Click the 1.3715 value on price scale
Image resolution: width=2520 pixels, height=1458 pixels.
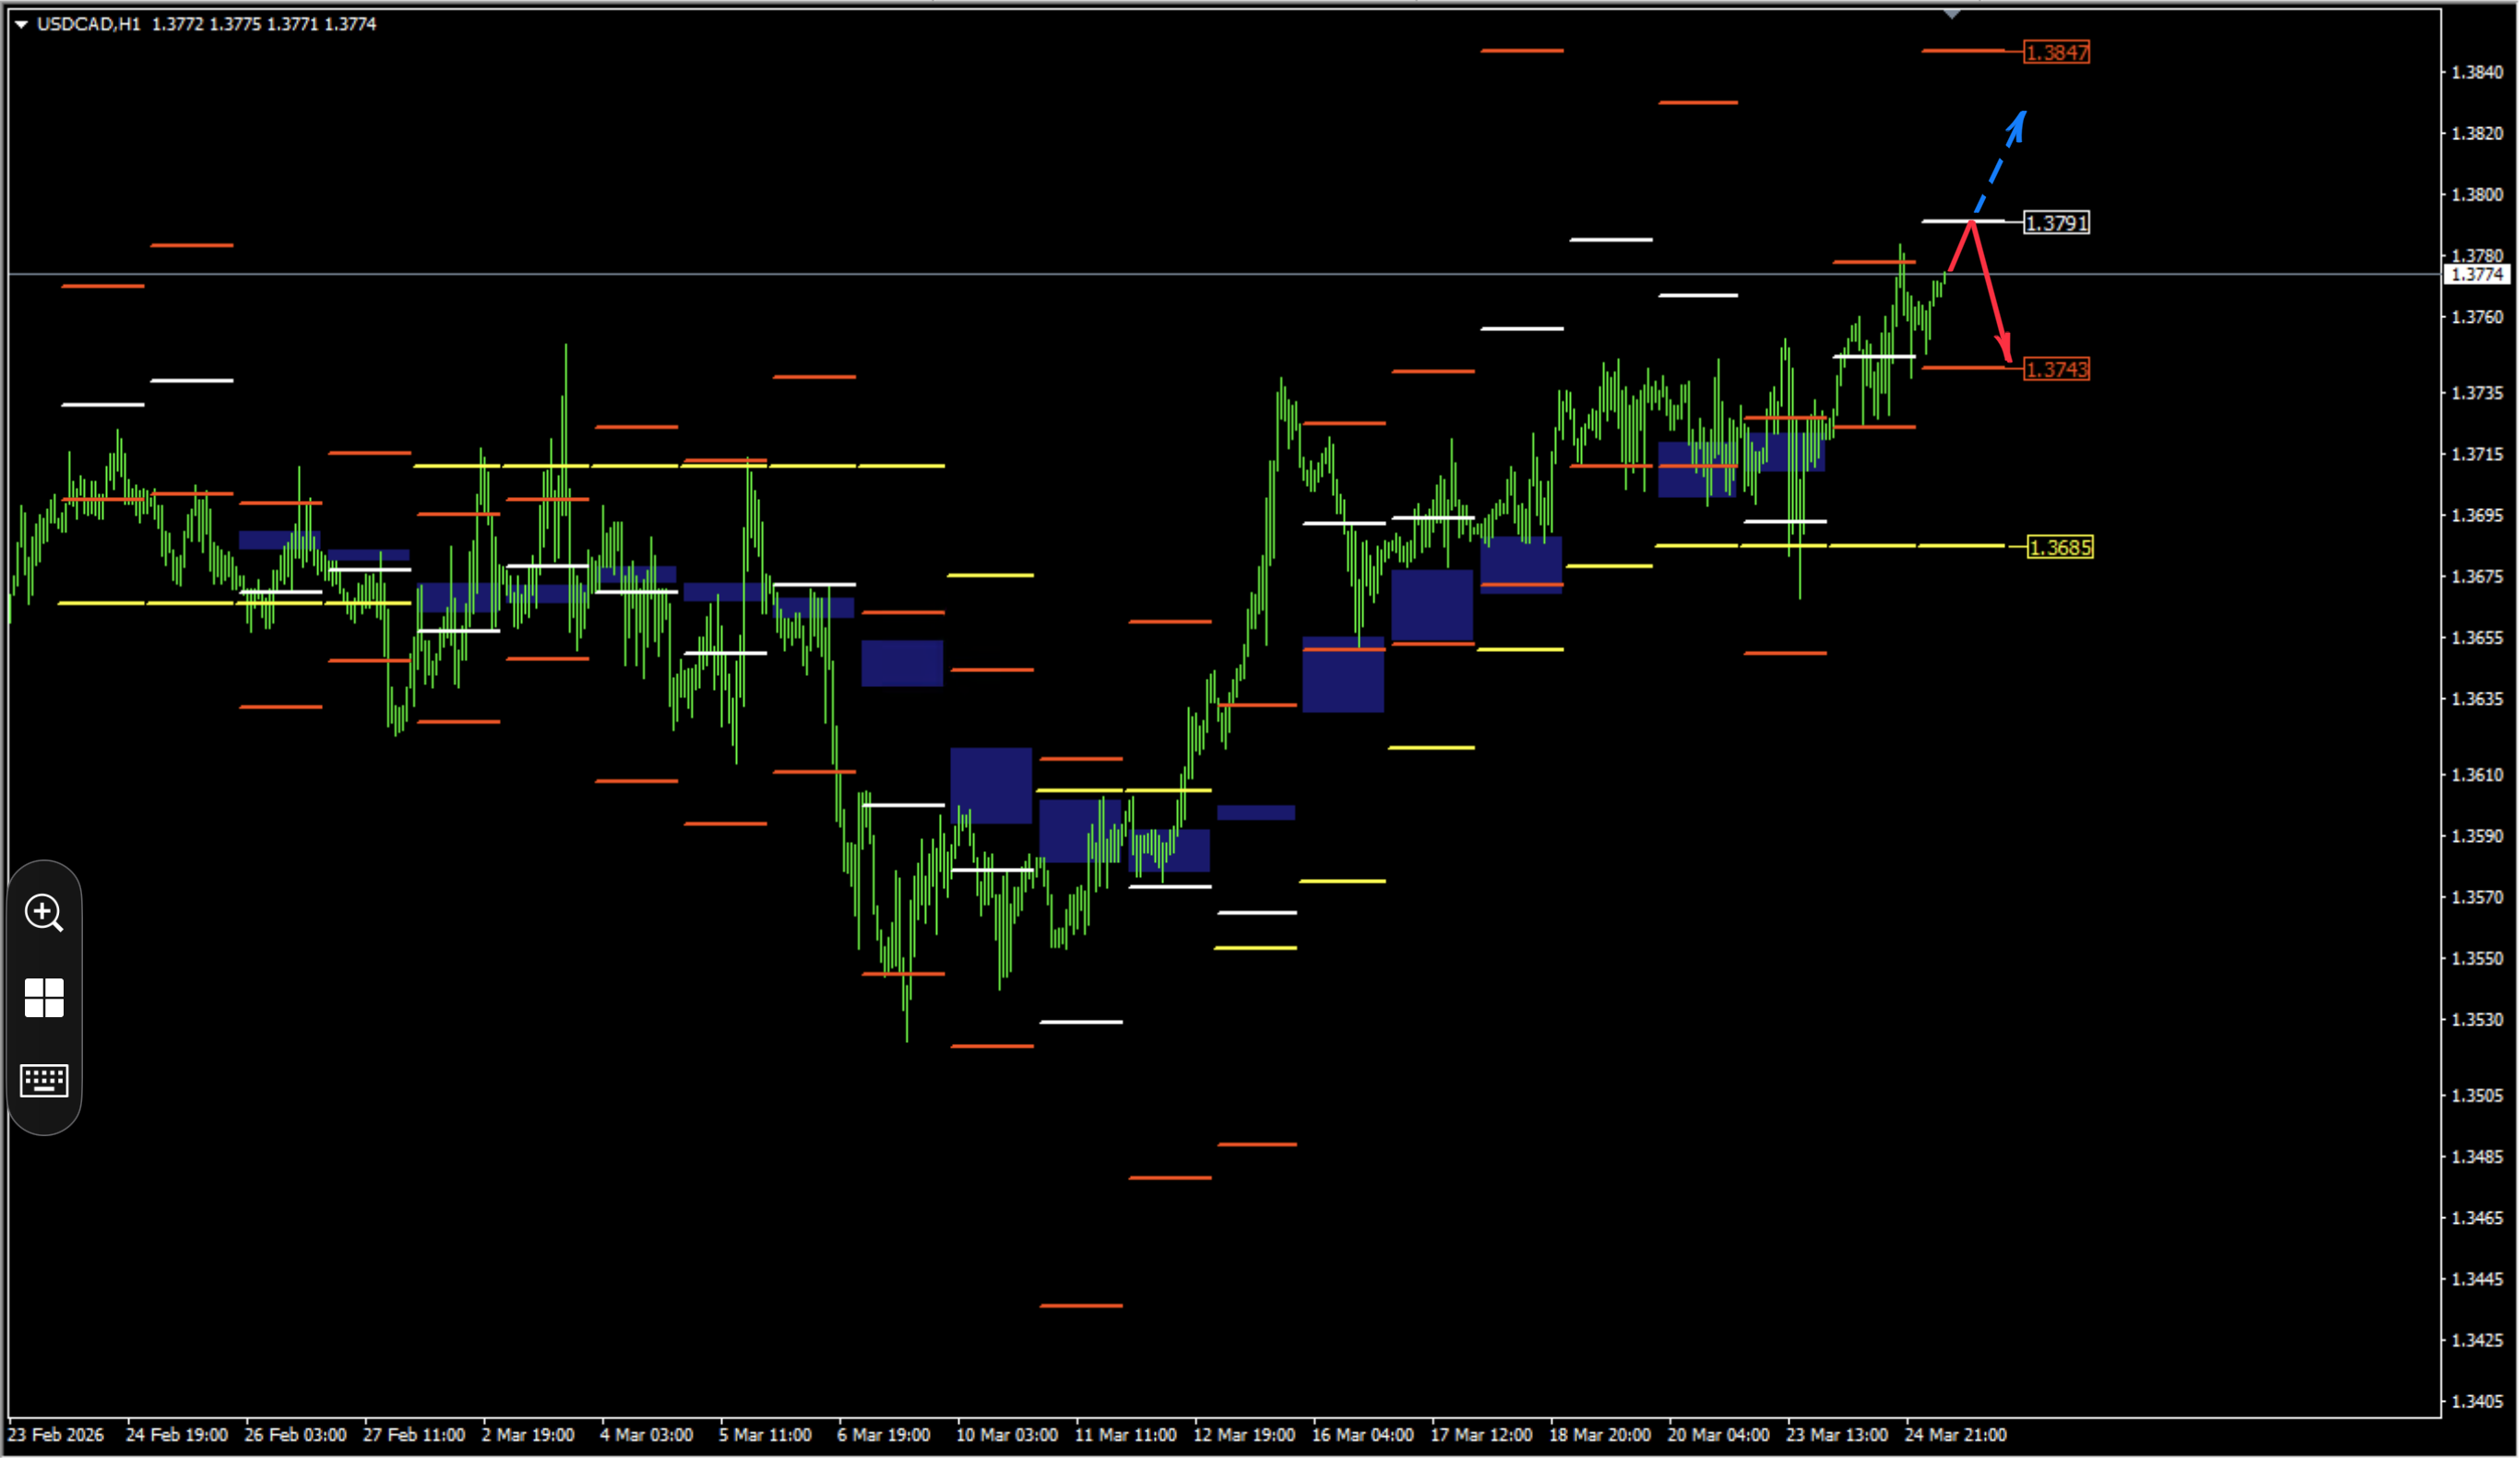(2477, 455)
